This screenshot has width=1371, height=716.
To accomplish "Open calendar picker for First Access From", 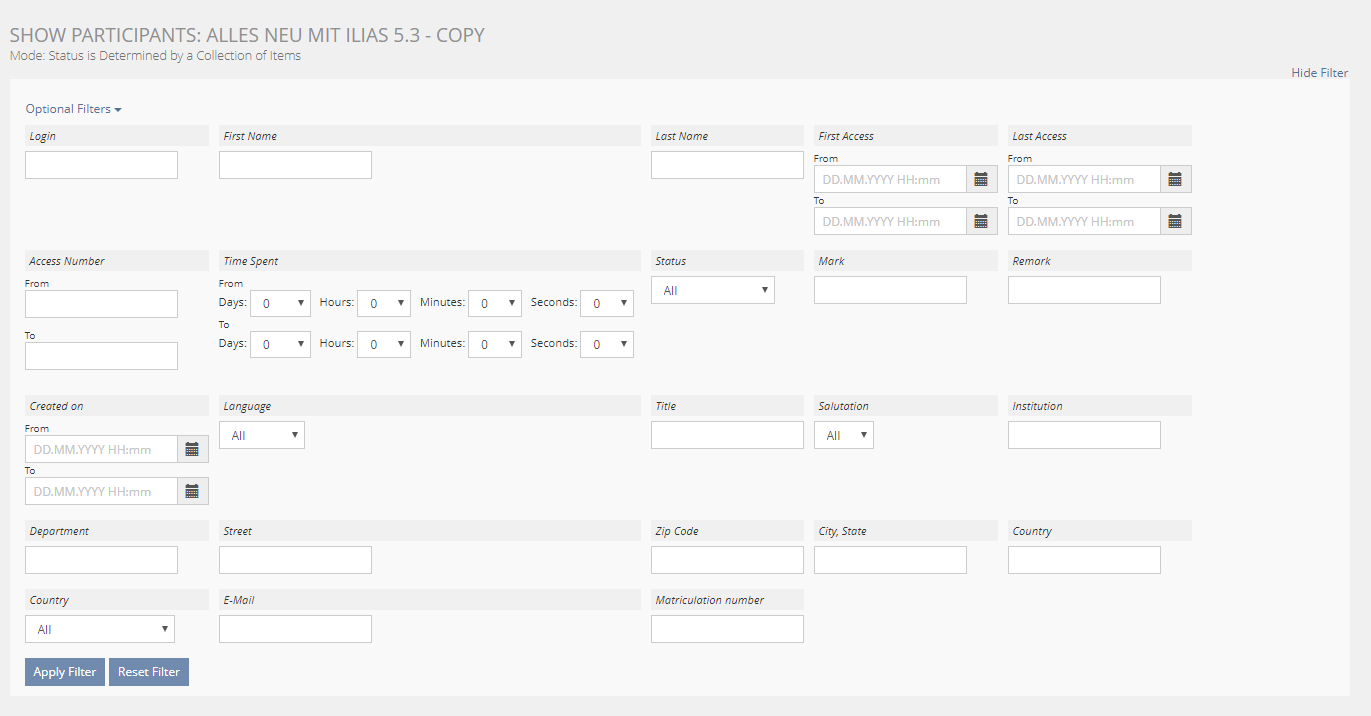I will coord(981,179).
